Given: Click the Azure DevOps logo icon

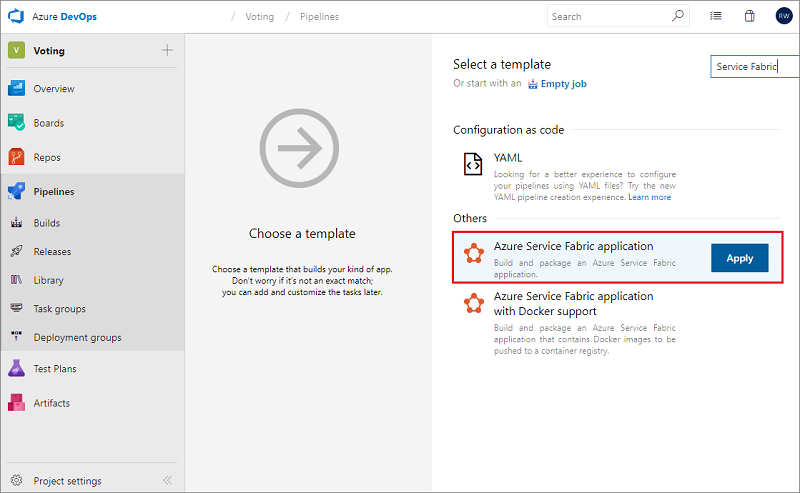Looking at the screenshot, I should [16, 16].
